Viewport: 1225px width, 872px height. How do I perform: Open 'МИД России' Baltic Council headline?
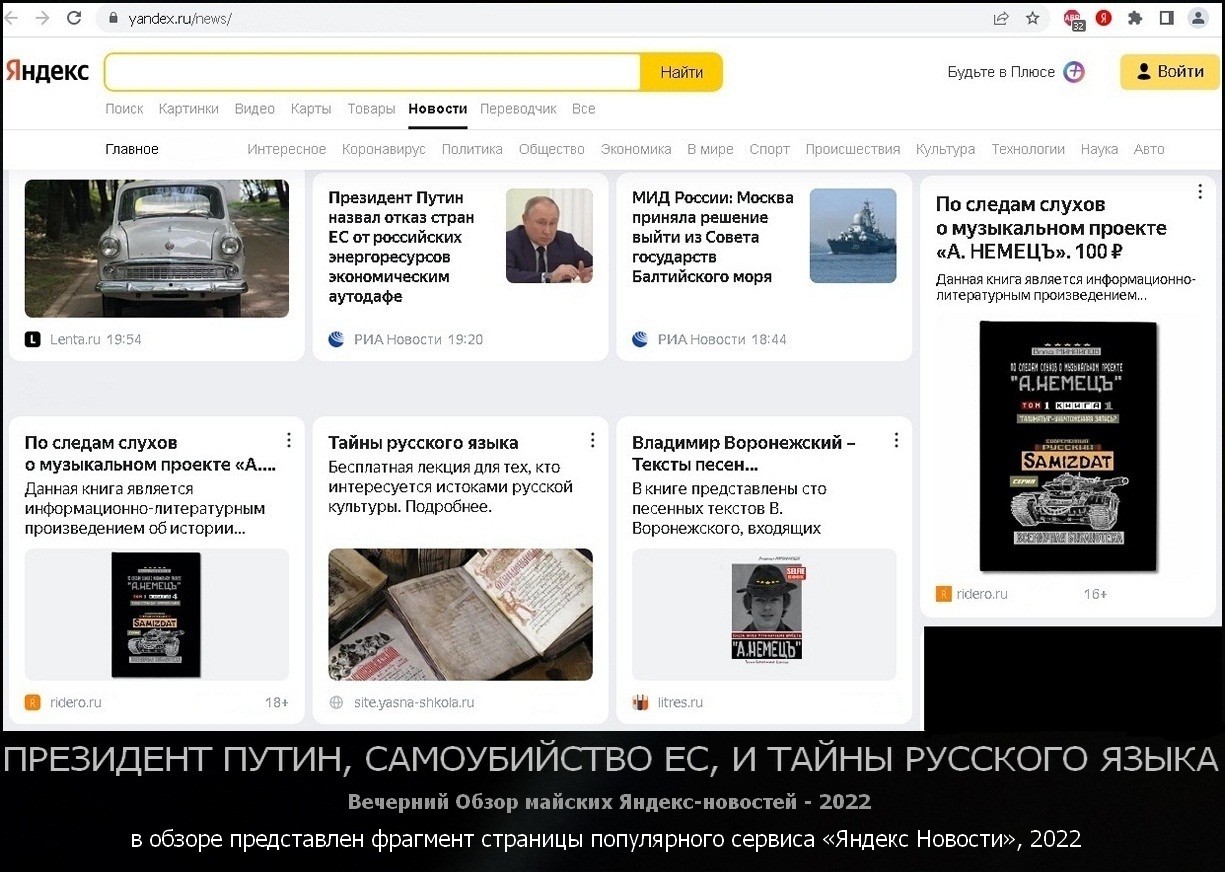tap(713, 237)
